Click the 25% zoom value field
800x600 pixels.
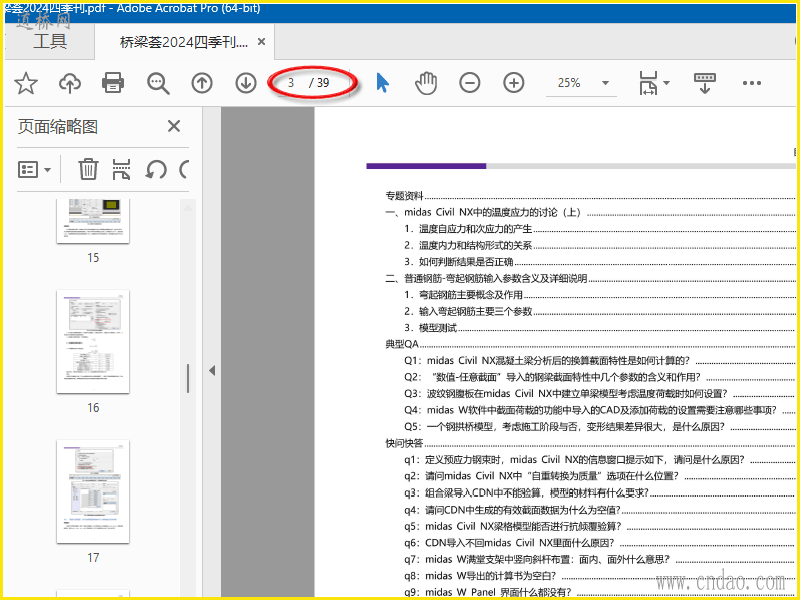(x=569, y=83)
